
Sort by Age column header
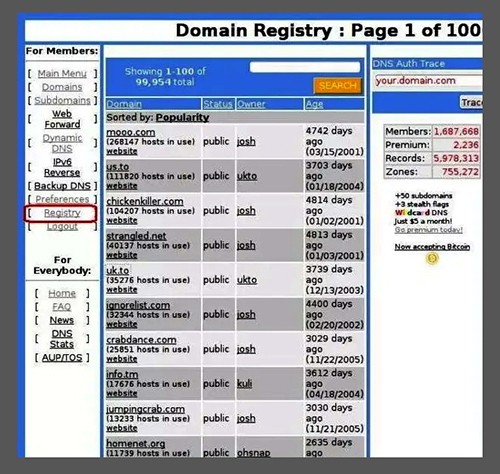click(x=315, y=104)
